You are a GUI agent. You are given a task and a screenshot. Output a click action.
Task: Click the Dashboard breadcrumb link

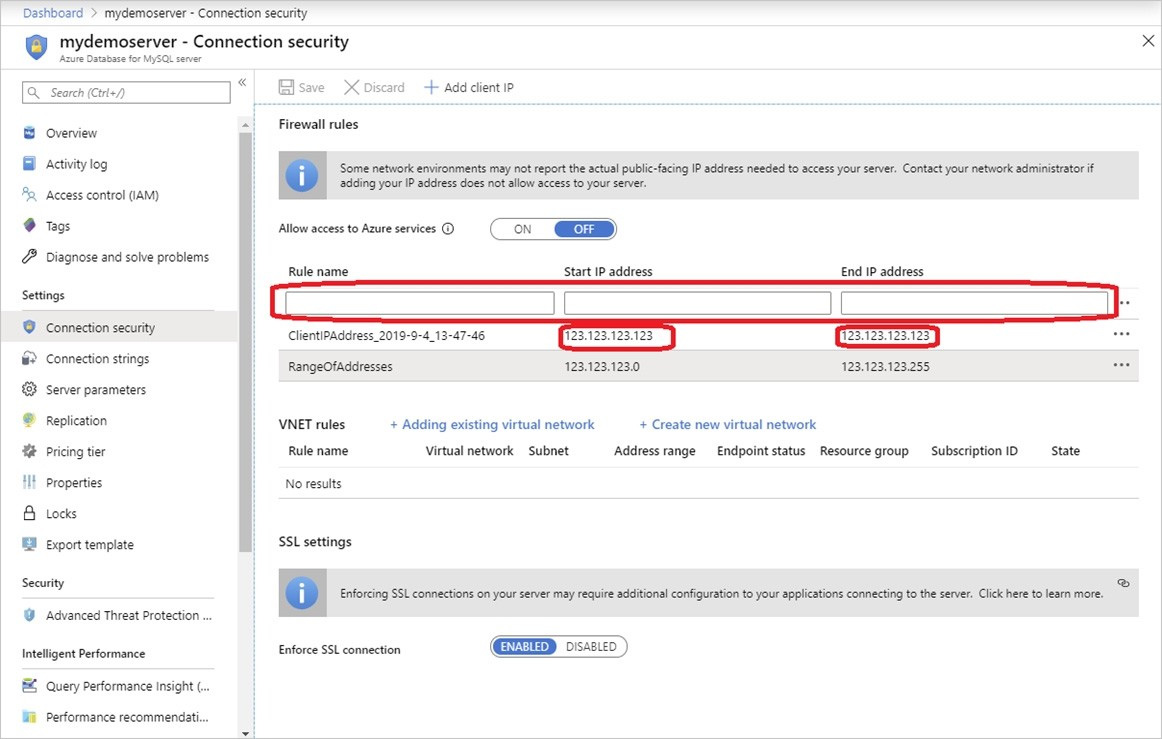(x=53, y=13)
